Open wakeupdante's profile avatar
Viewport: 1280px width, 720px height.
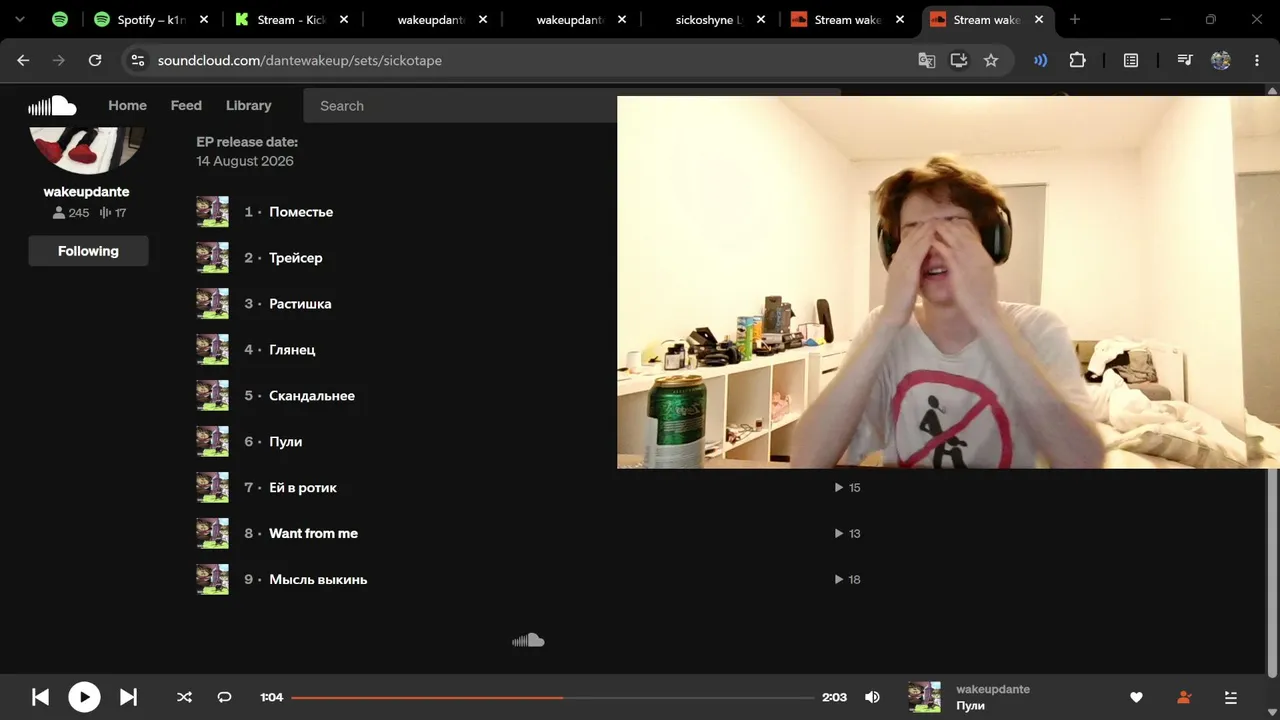coord(87,148)
